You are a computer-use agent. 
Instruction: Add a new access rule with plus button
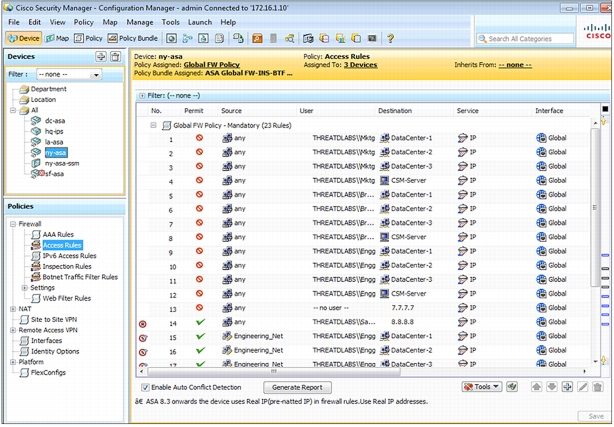pyautogui.click(x=567, y=387)
